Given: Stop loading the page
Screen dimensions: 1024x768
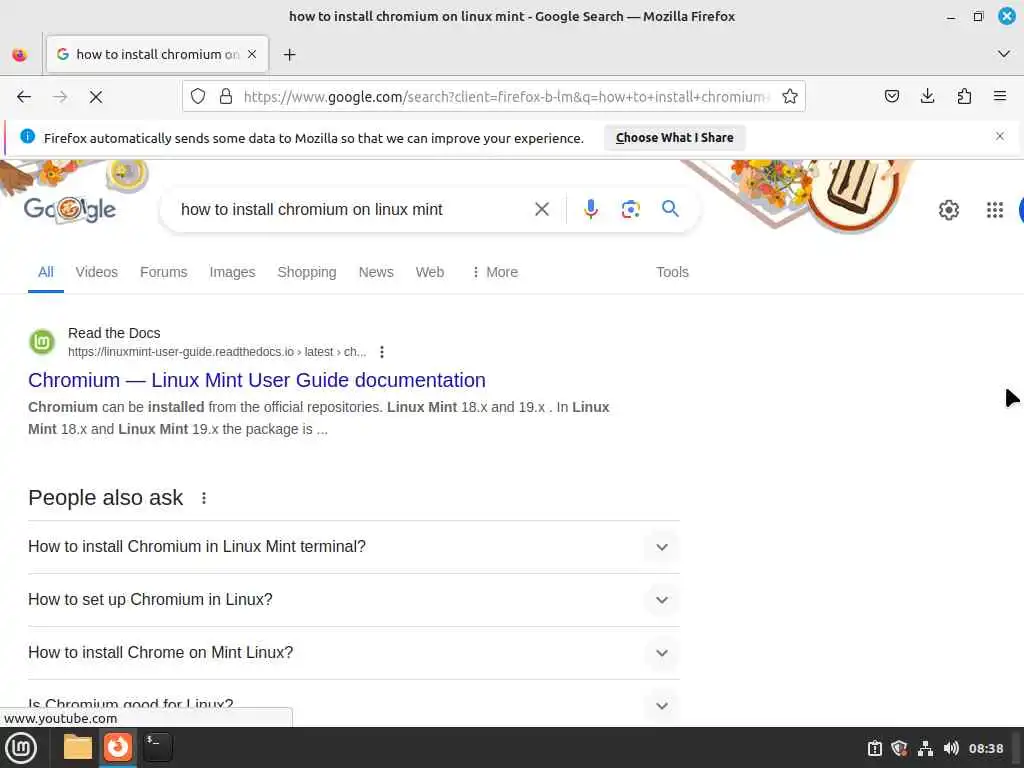Looking at the screenshot, I should [x=95, y=97].
